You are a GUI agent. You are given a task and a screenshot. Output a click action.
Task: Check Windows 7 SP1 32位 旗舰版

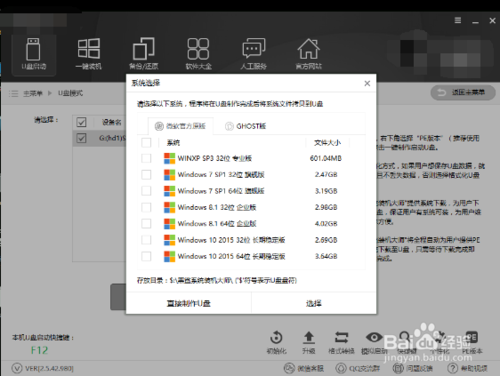click(146, 174)
